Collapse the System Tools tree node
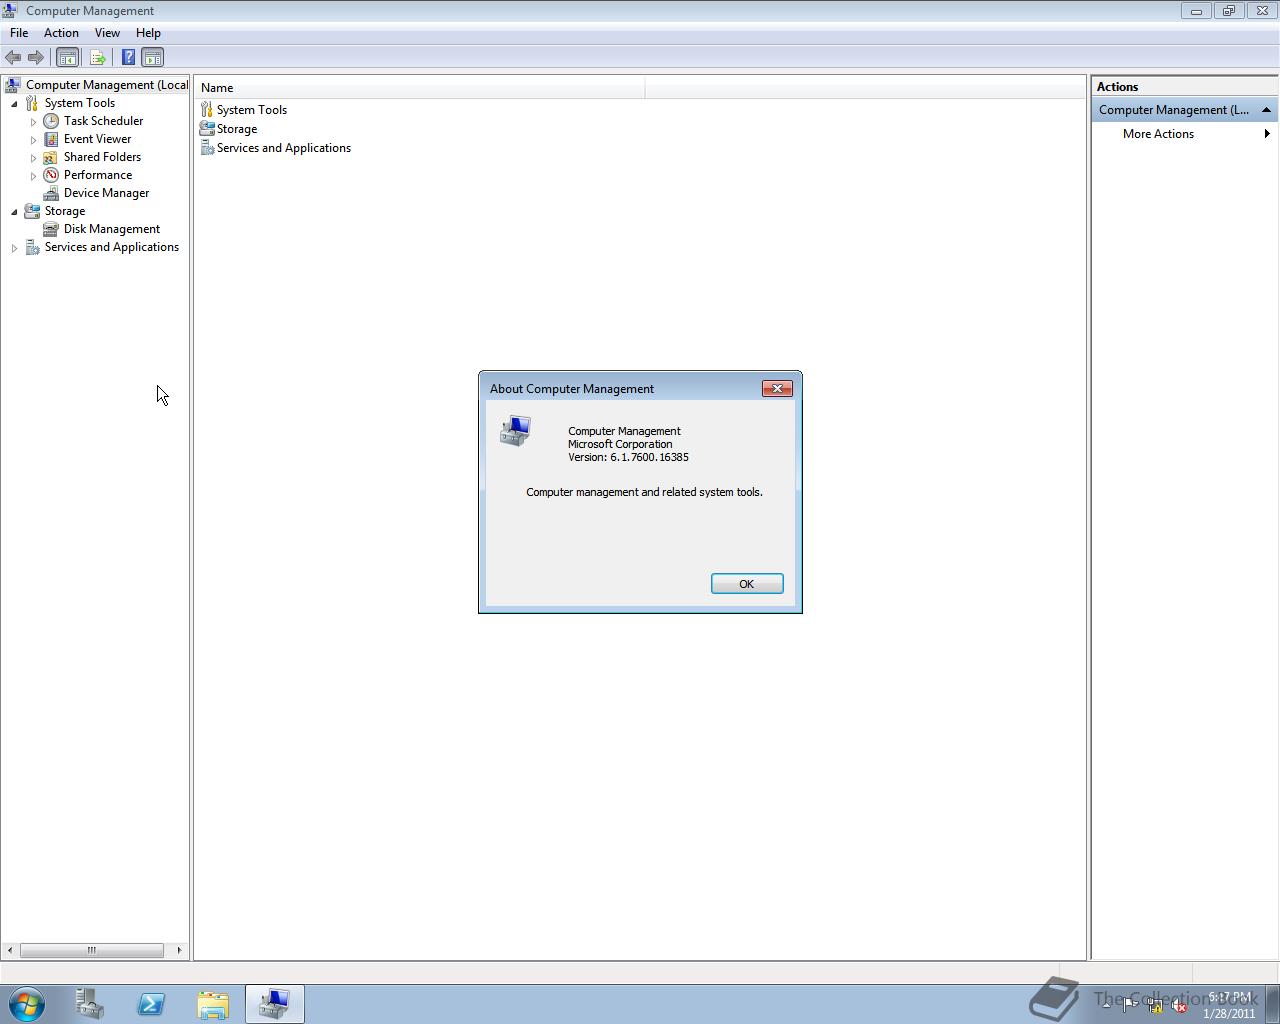 click(x=14, y=103)
